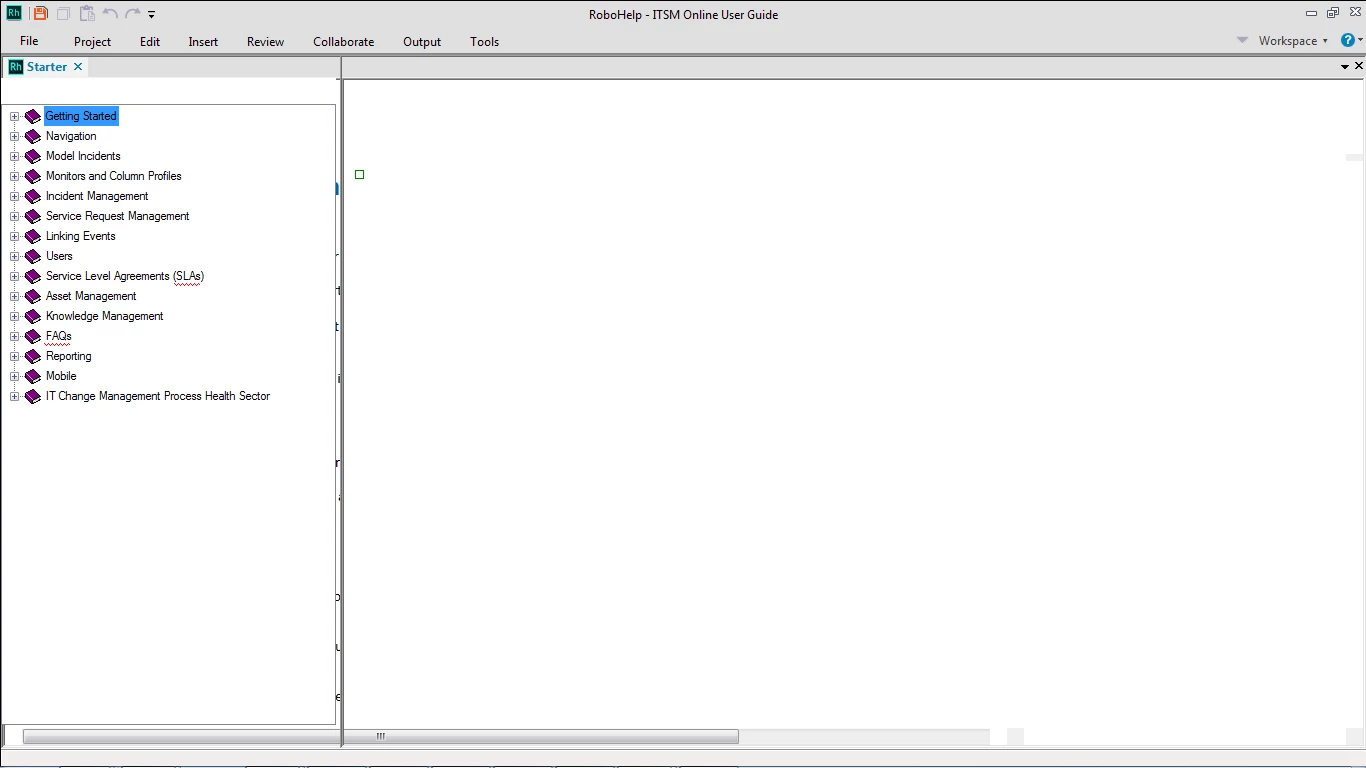Expand the Linking Events book

click(15, 236)
